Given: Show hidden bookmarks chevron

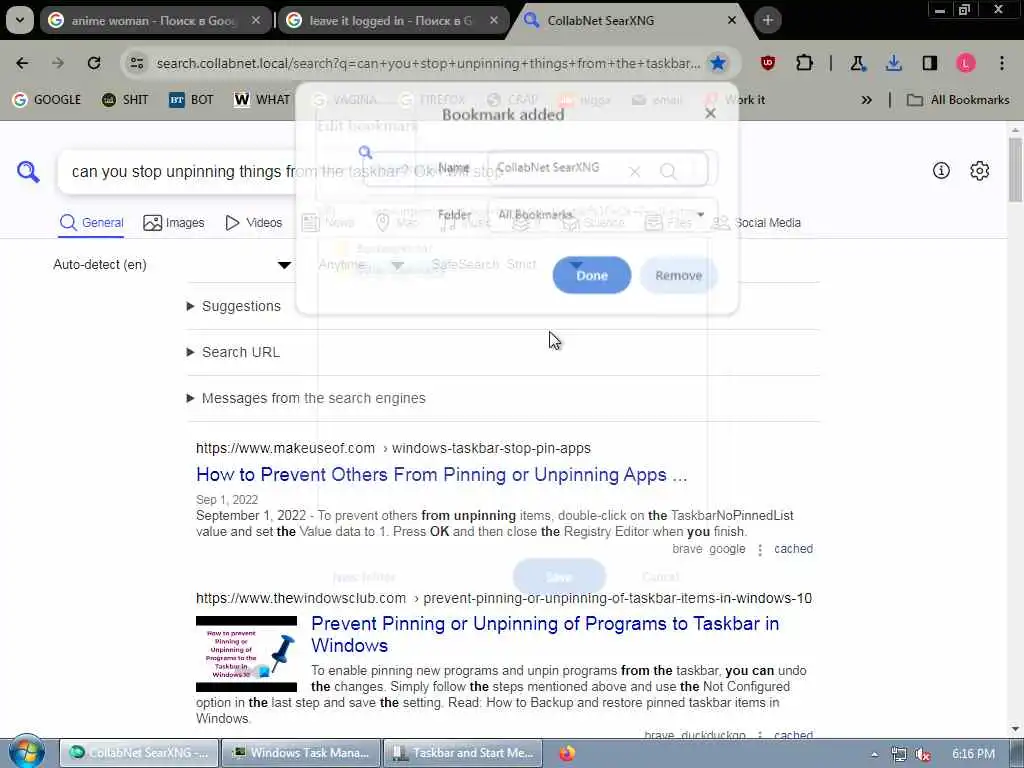Looking at the screenshot, I should pos(866,100).
